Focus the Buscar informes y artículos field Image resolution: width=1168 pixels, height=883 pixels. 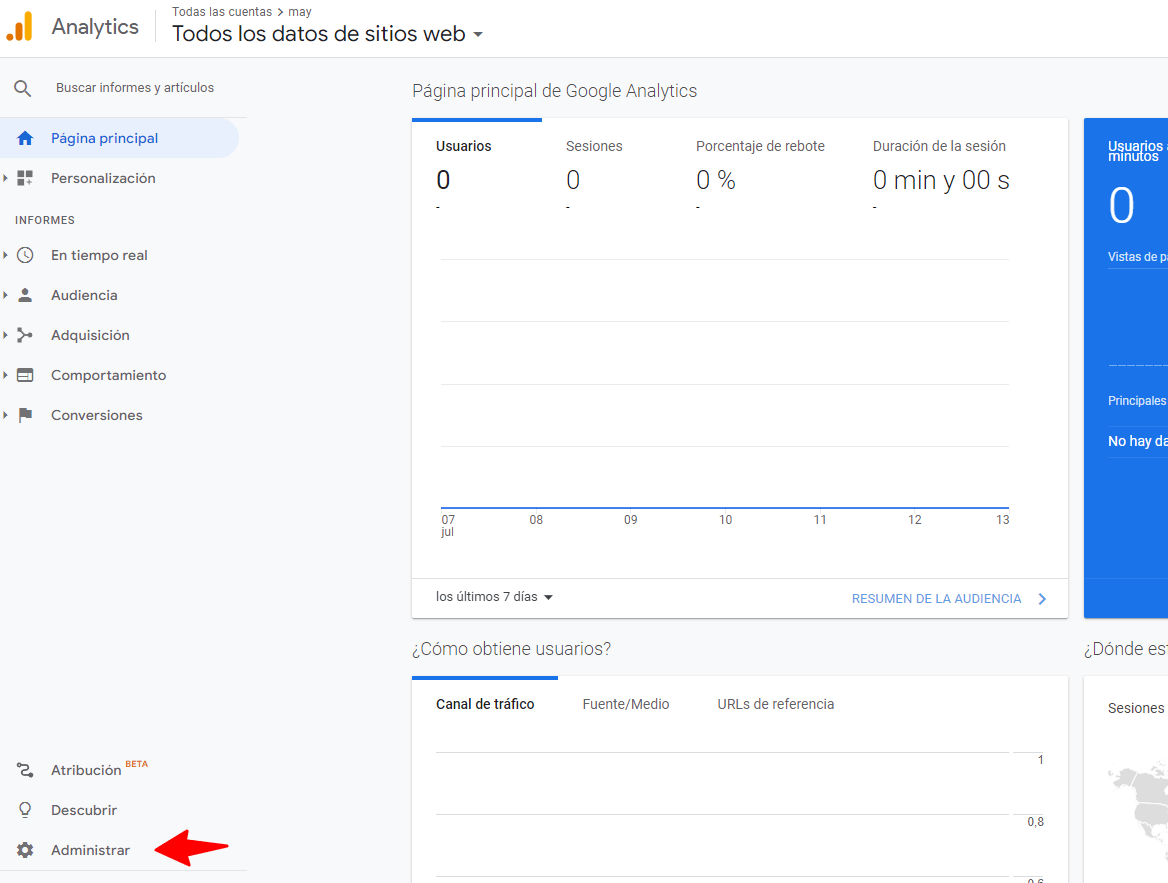(135, 88)
